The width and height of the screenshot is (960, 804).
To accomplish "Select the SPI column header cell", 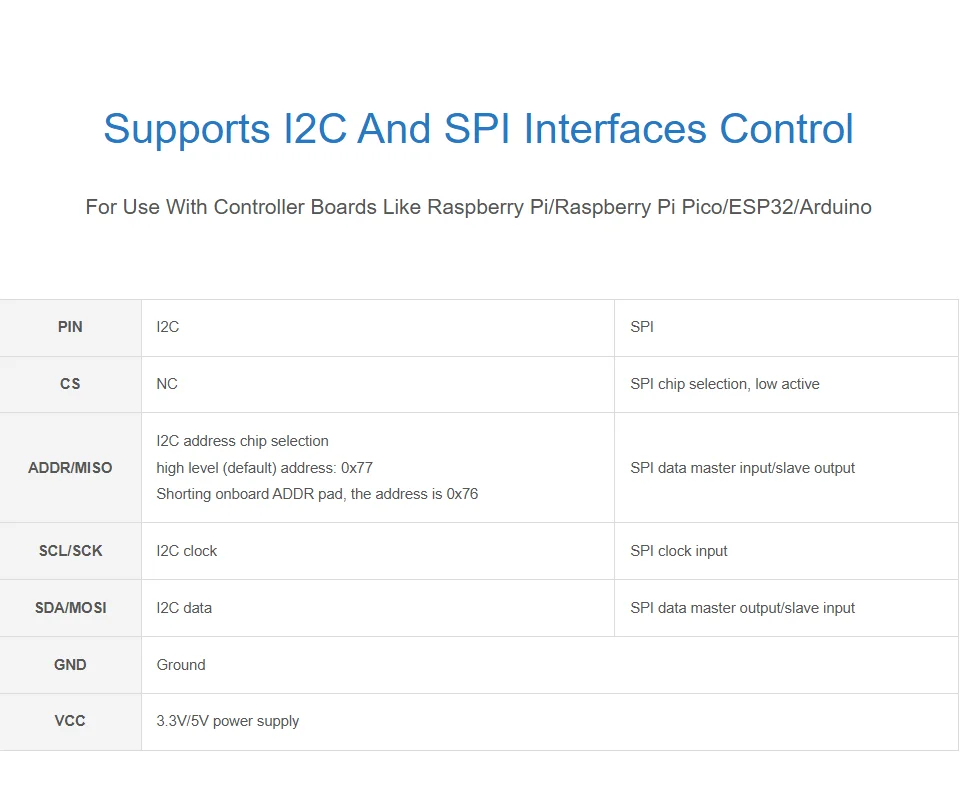I will pyautogui.click(x=787, y=328).
